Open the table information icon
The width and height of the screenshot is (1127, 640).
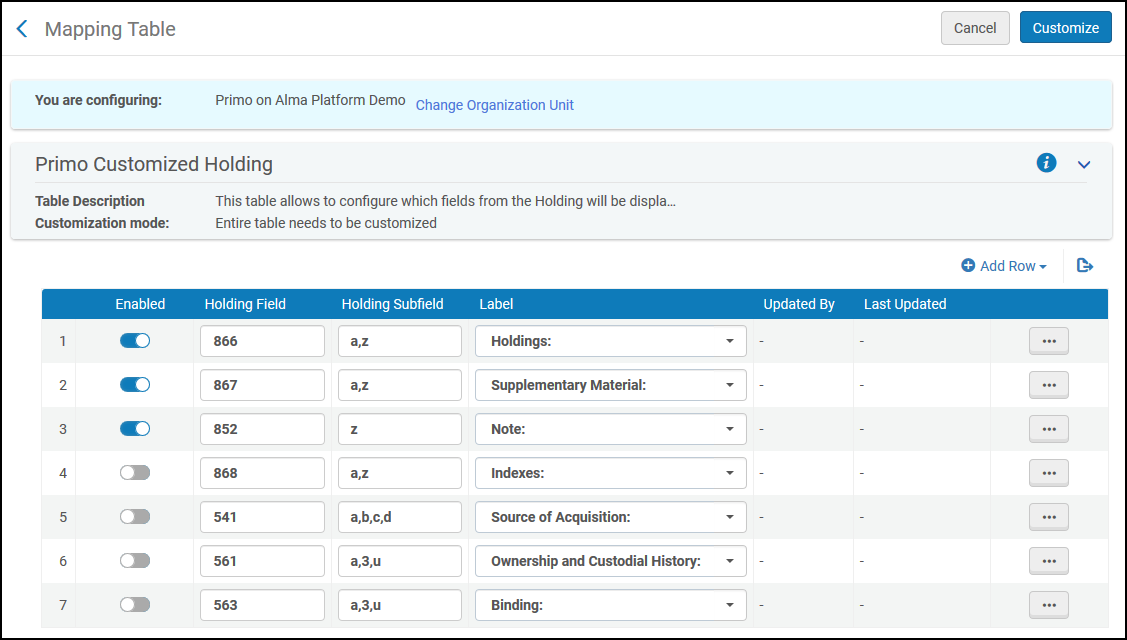pos(1046,163)
